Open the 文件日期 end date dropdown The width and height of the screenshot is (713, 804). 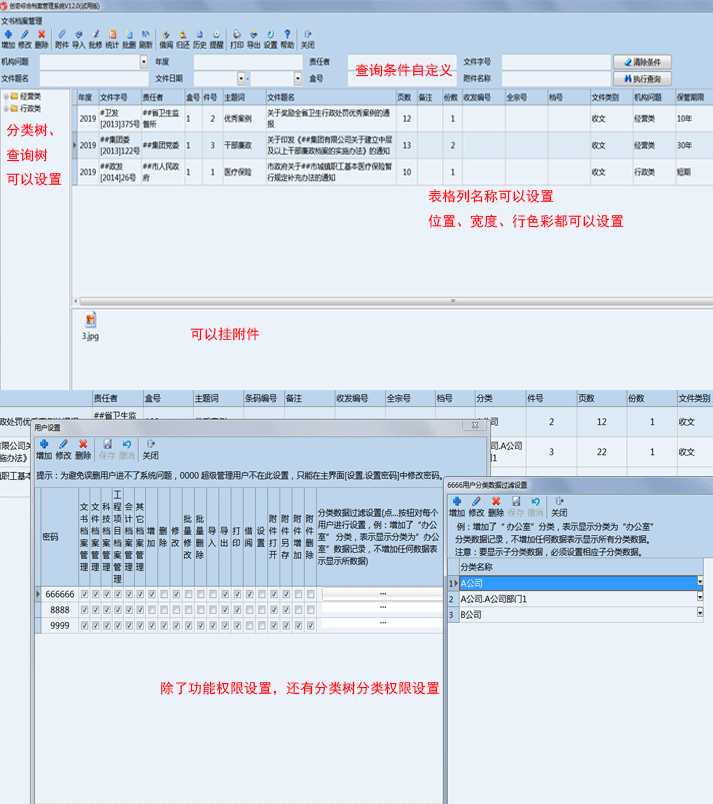pos(298,78)
